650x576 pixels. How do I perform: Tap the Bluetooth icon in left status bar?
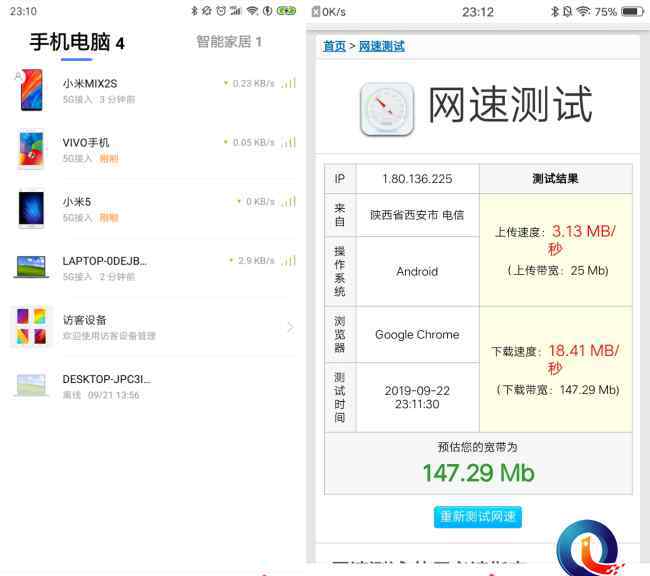194,11
